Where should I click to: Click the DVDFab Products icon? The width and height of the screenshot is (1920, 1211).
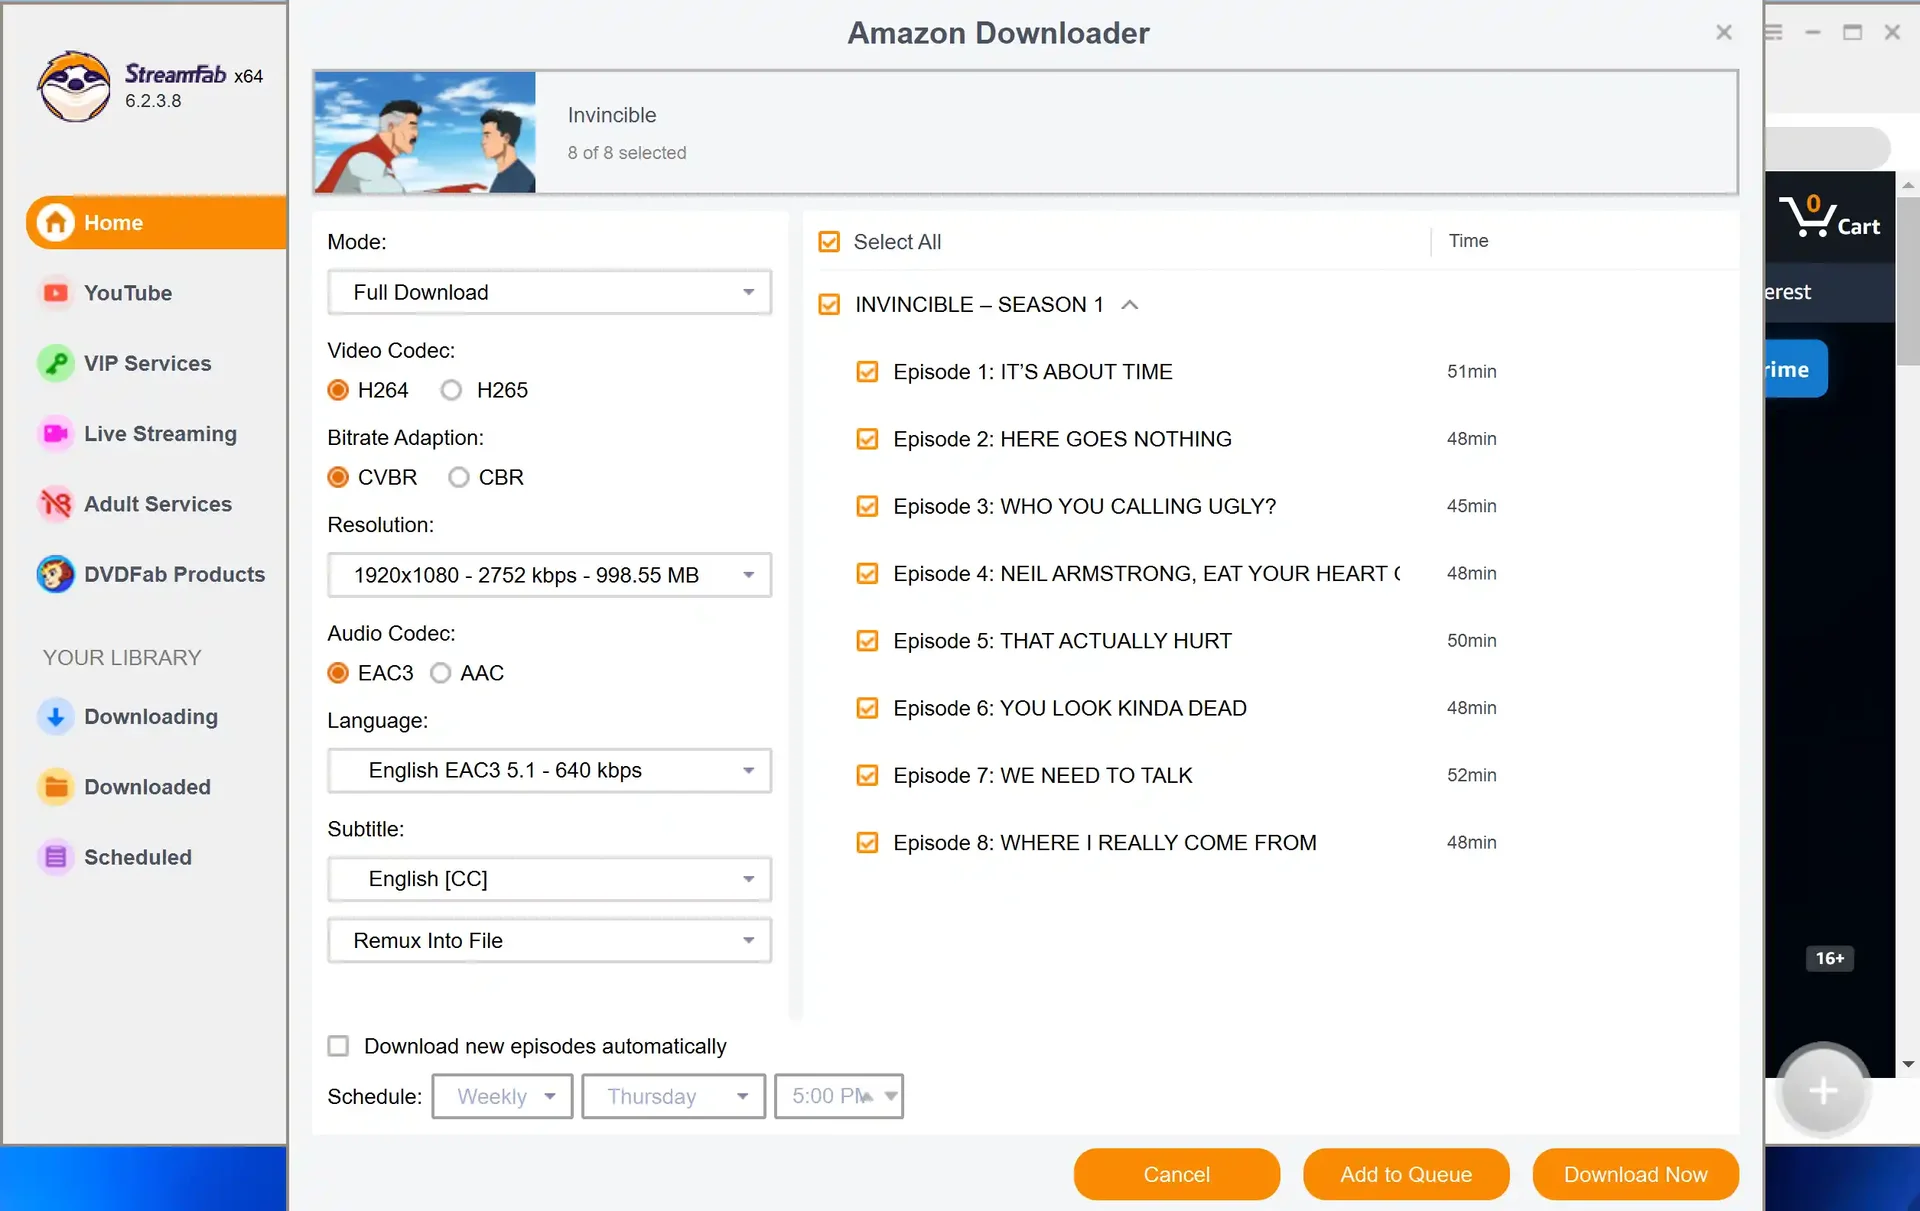(x=56, y=574)
